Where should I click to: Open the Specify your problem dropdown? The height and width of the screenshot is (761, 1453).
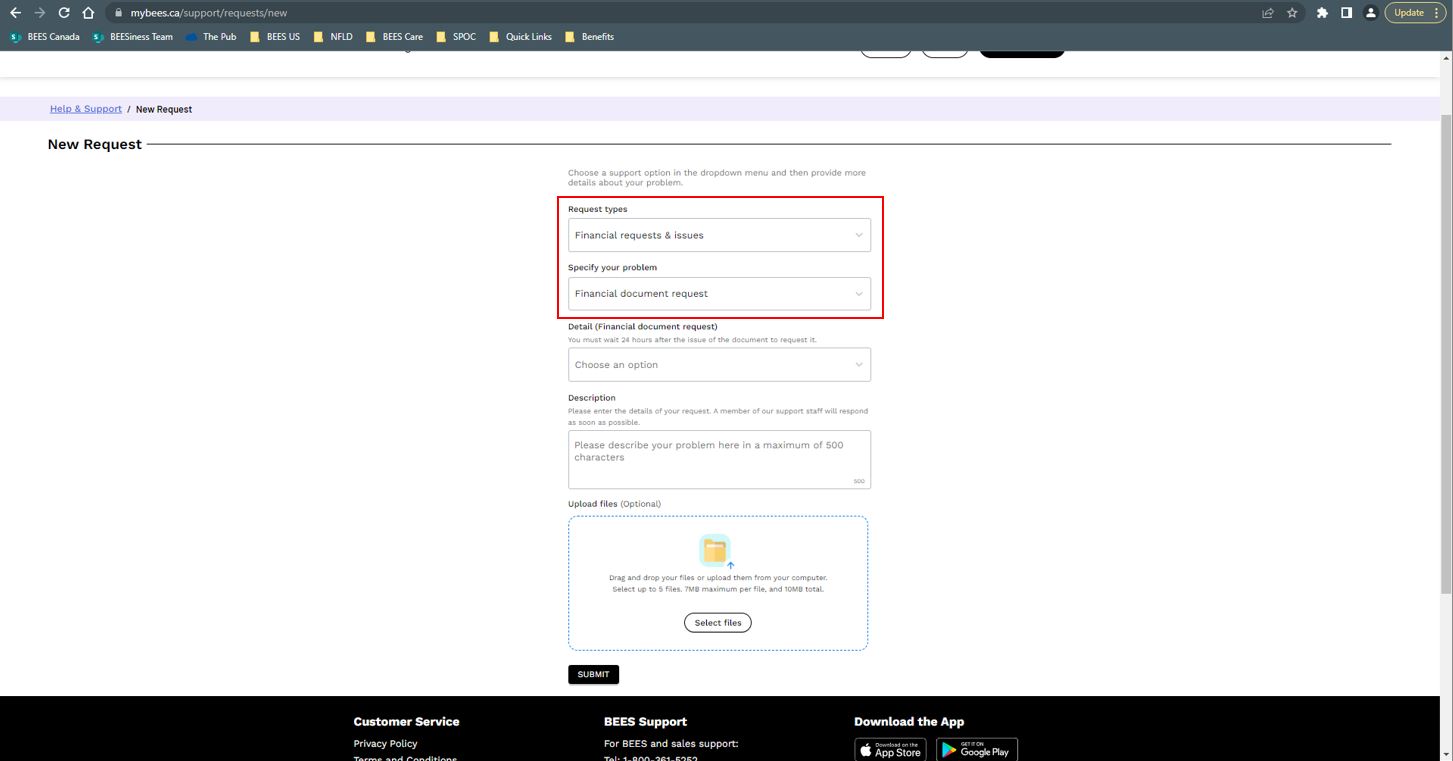[x=719, y=294]
